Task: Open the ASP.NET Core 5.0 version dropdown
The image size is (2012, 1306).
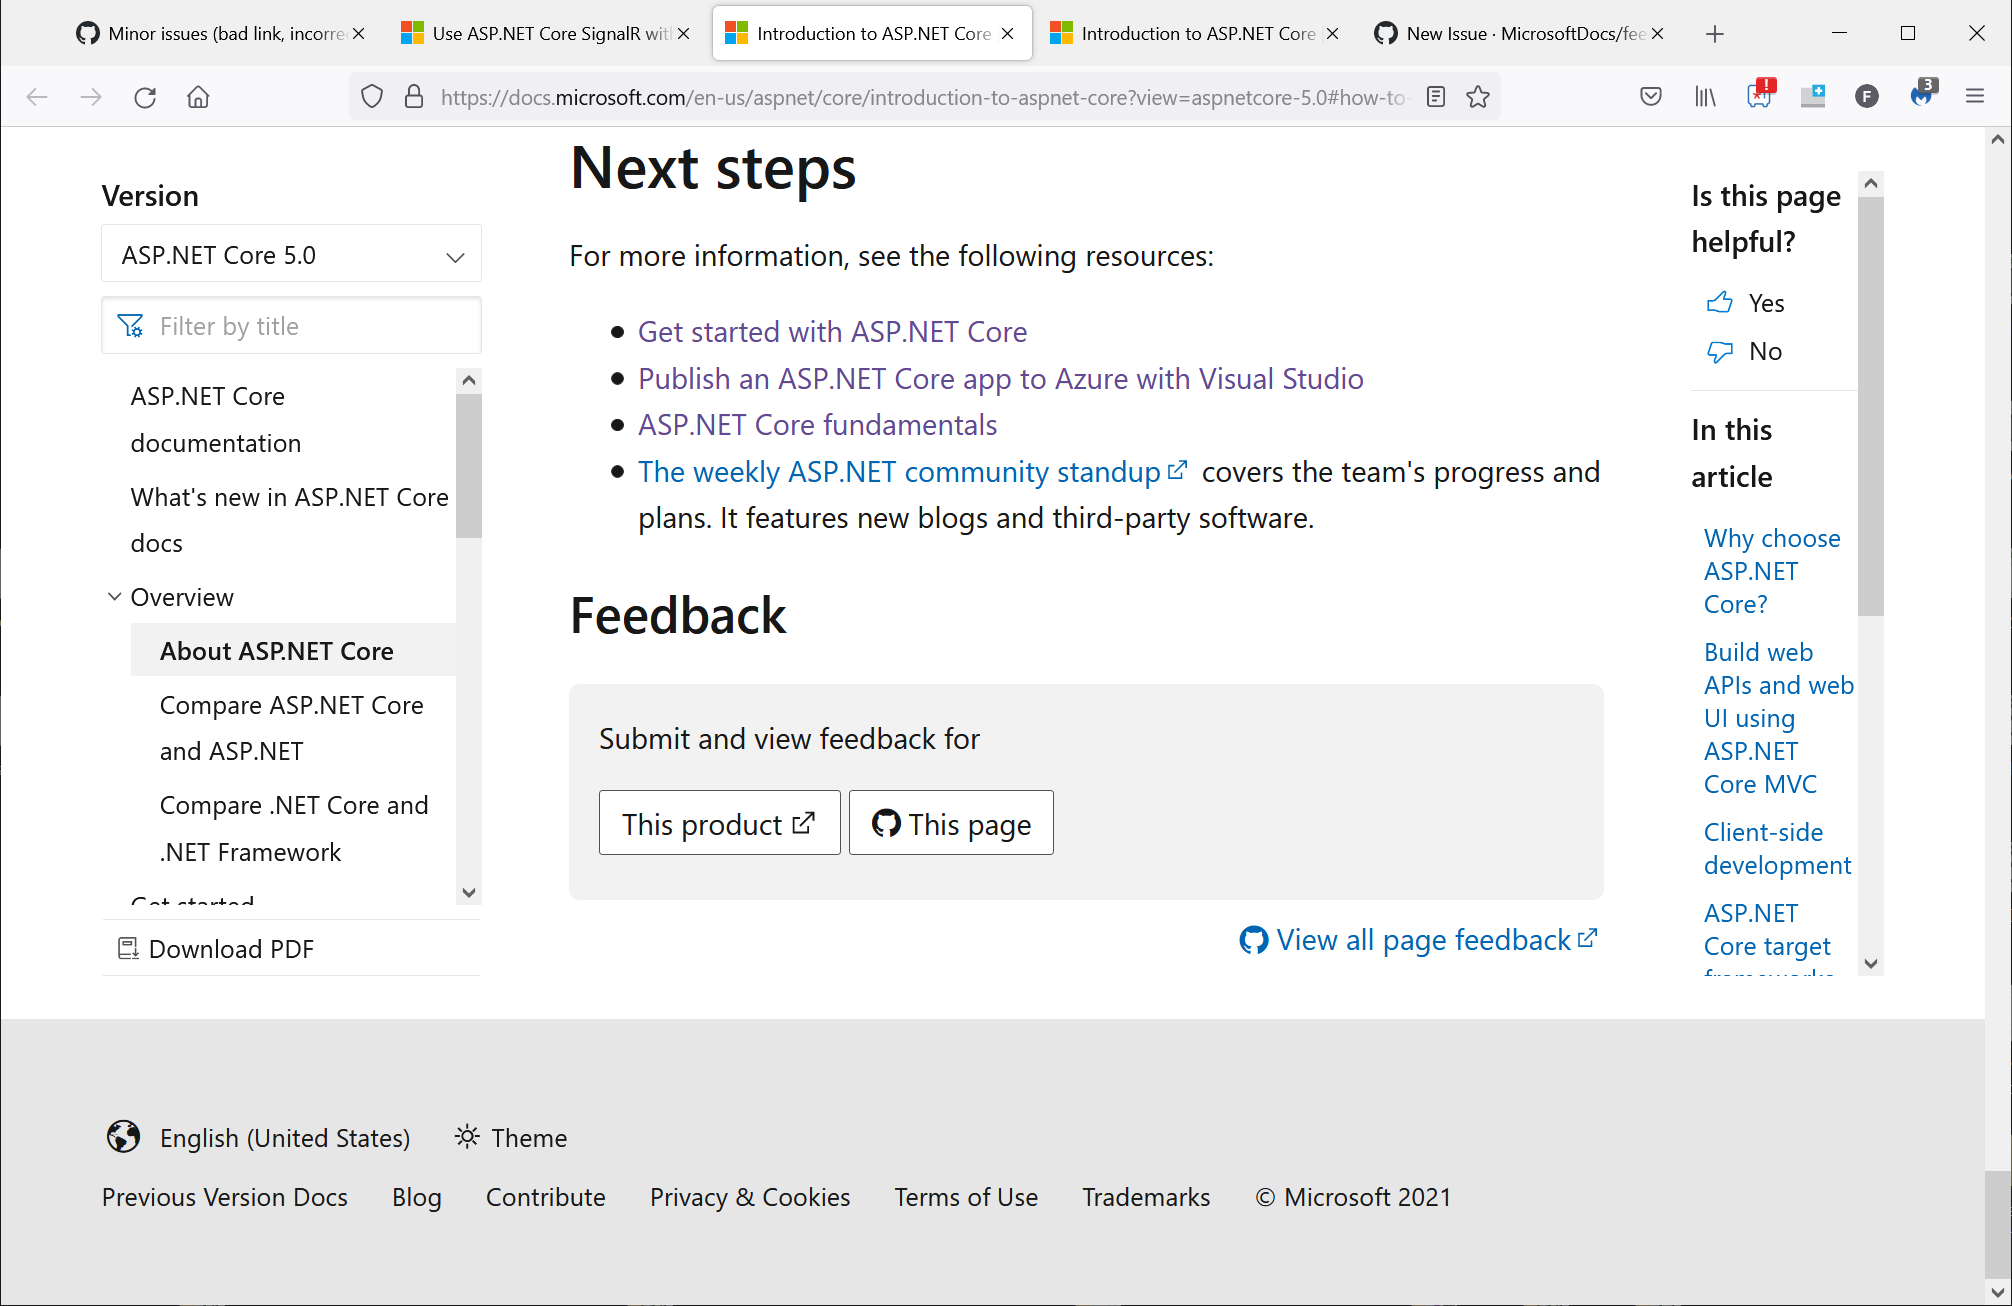Action: click(x=291, y=255)
